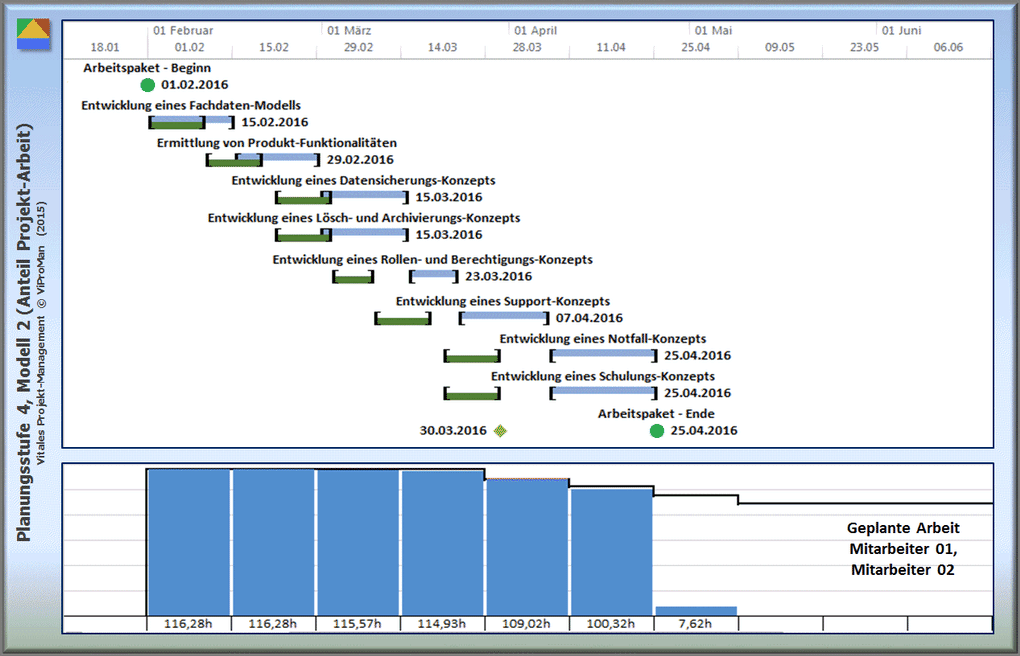Select the blue bar ending at 23.03.2016
Screen dimensions: 1020x656
[x=434, y=274]
